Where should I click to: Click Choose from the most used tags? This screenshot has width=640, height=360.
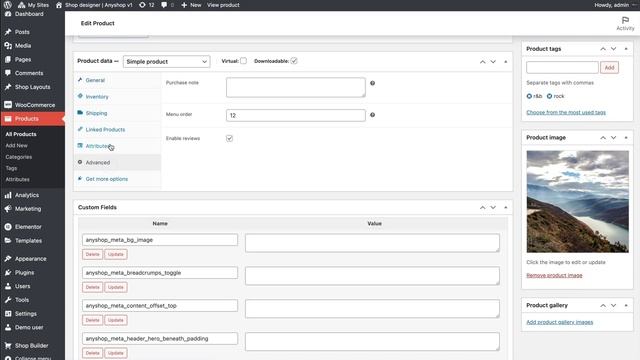click(566, 112)
